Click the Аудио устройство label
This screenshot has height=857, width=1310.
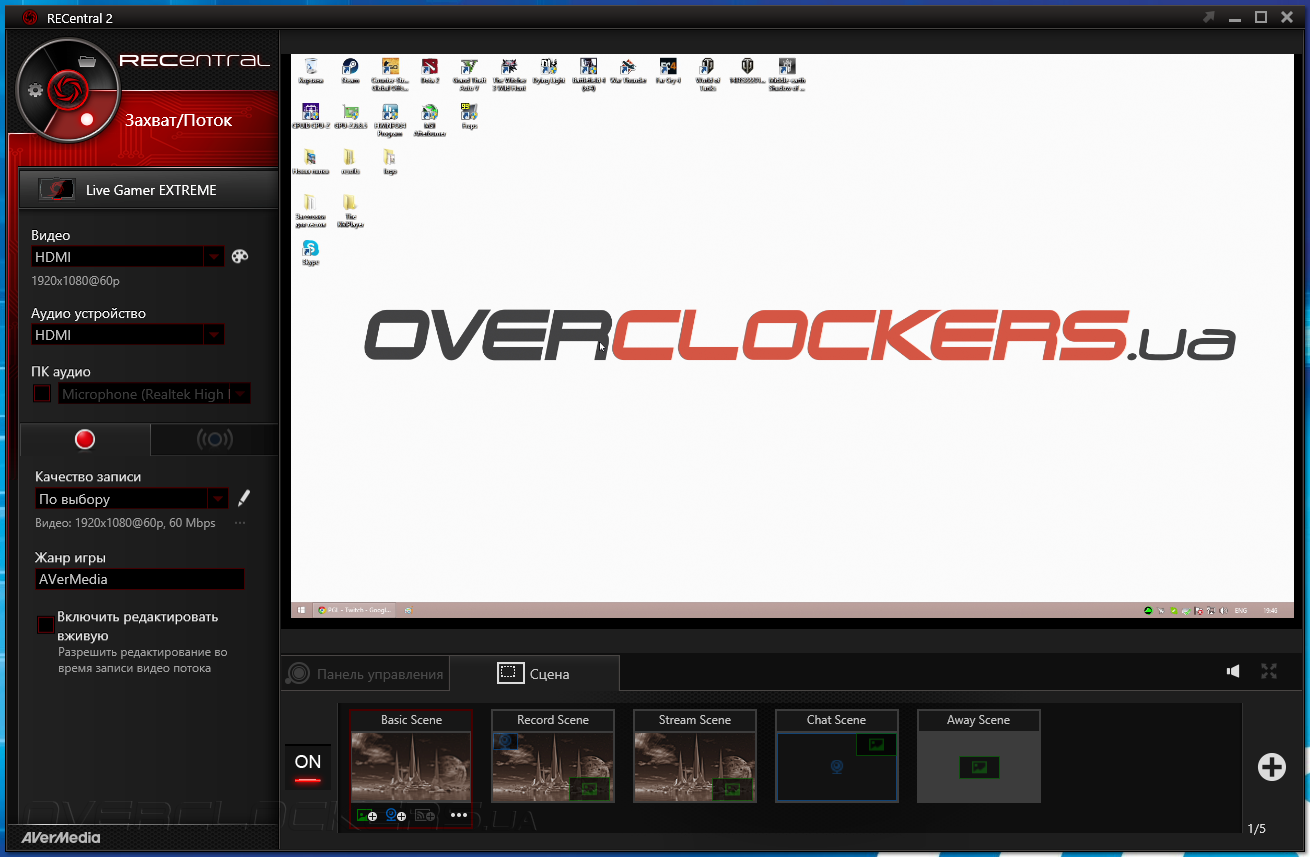pos(88,313)
